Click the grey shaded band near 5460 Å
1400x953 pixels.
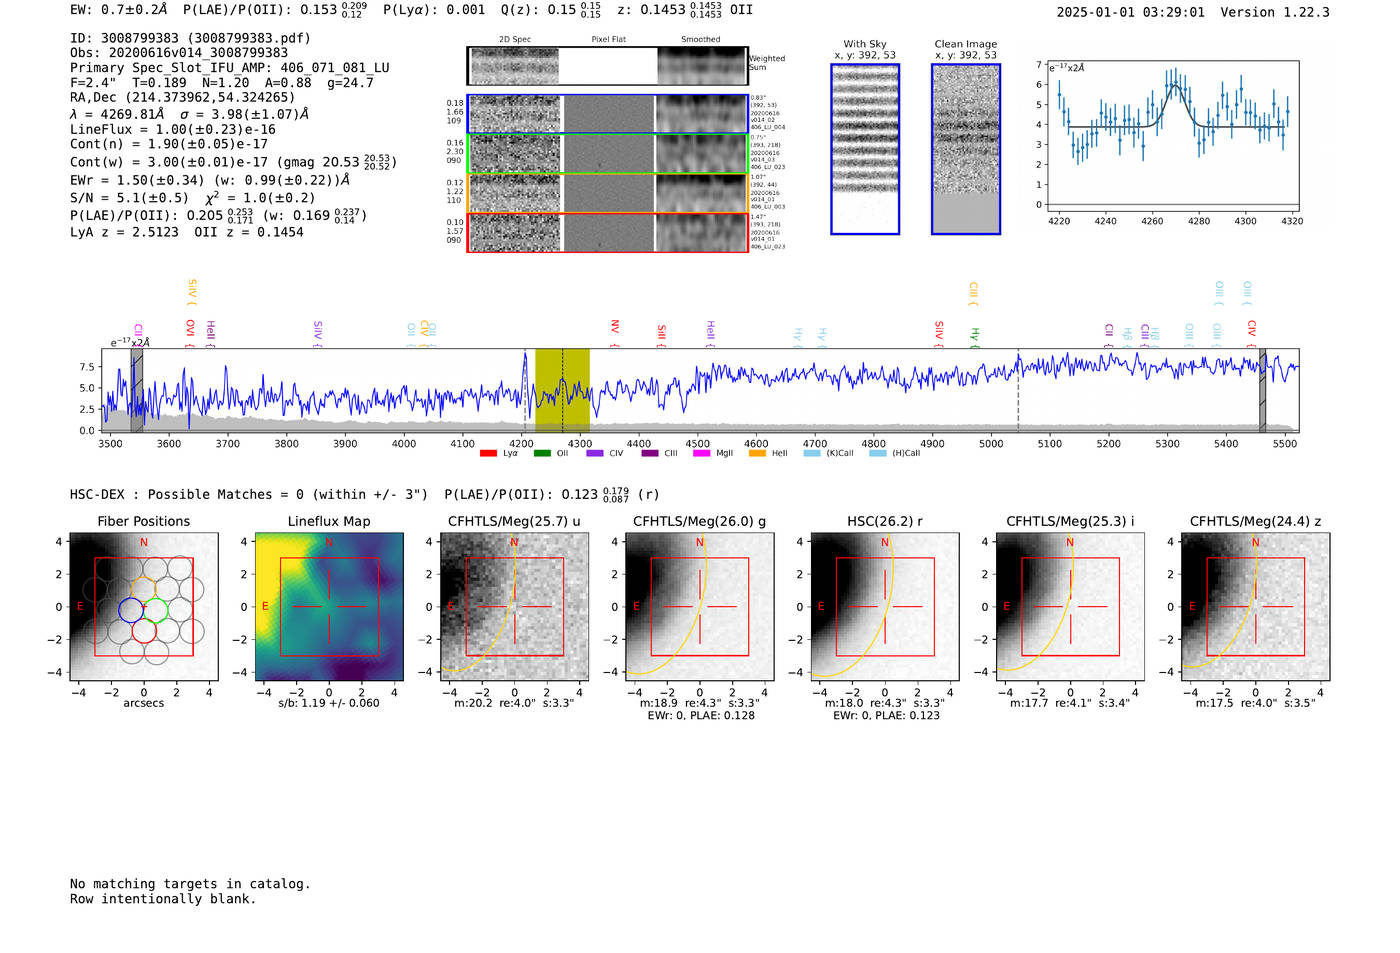[1262, 390]
